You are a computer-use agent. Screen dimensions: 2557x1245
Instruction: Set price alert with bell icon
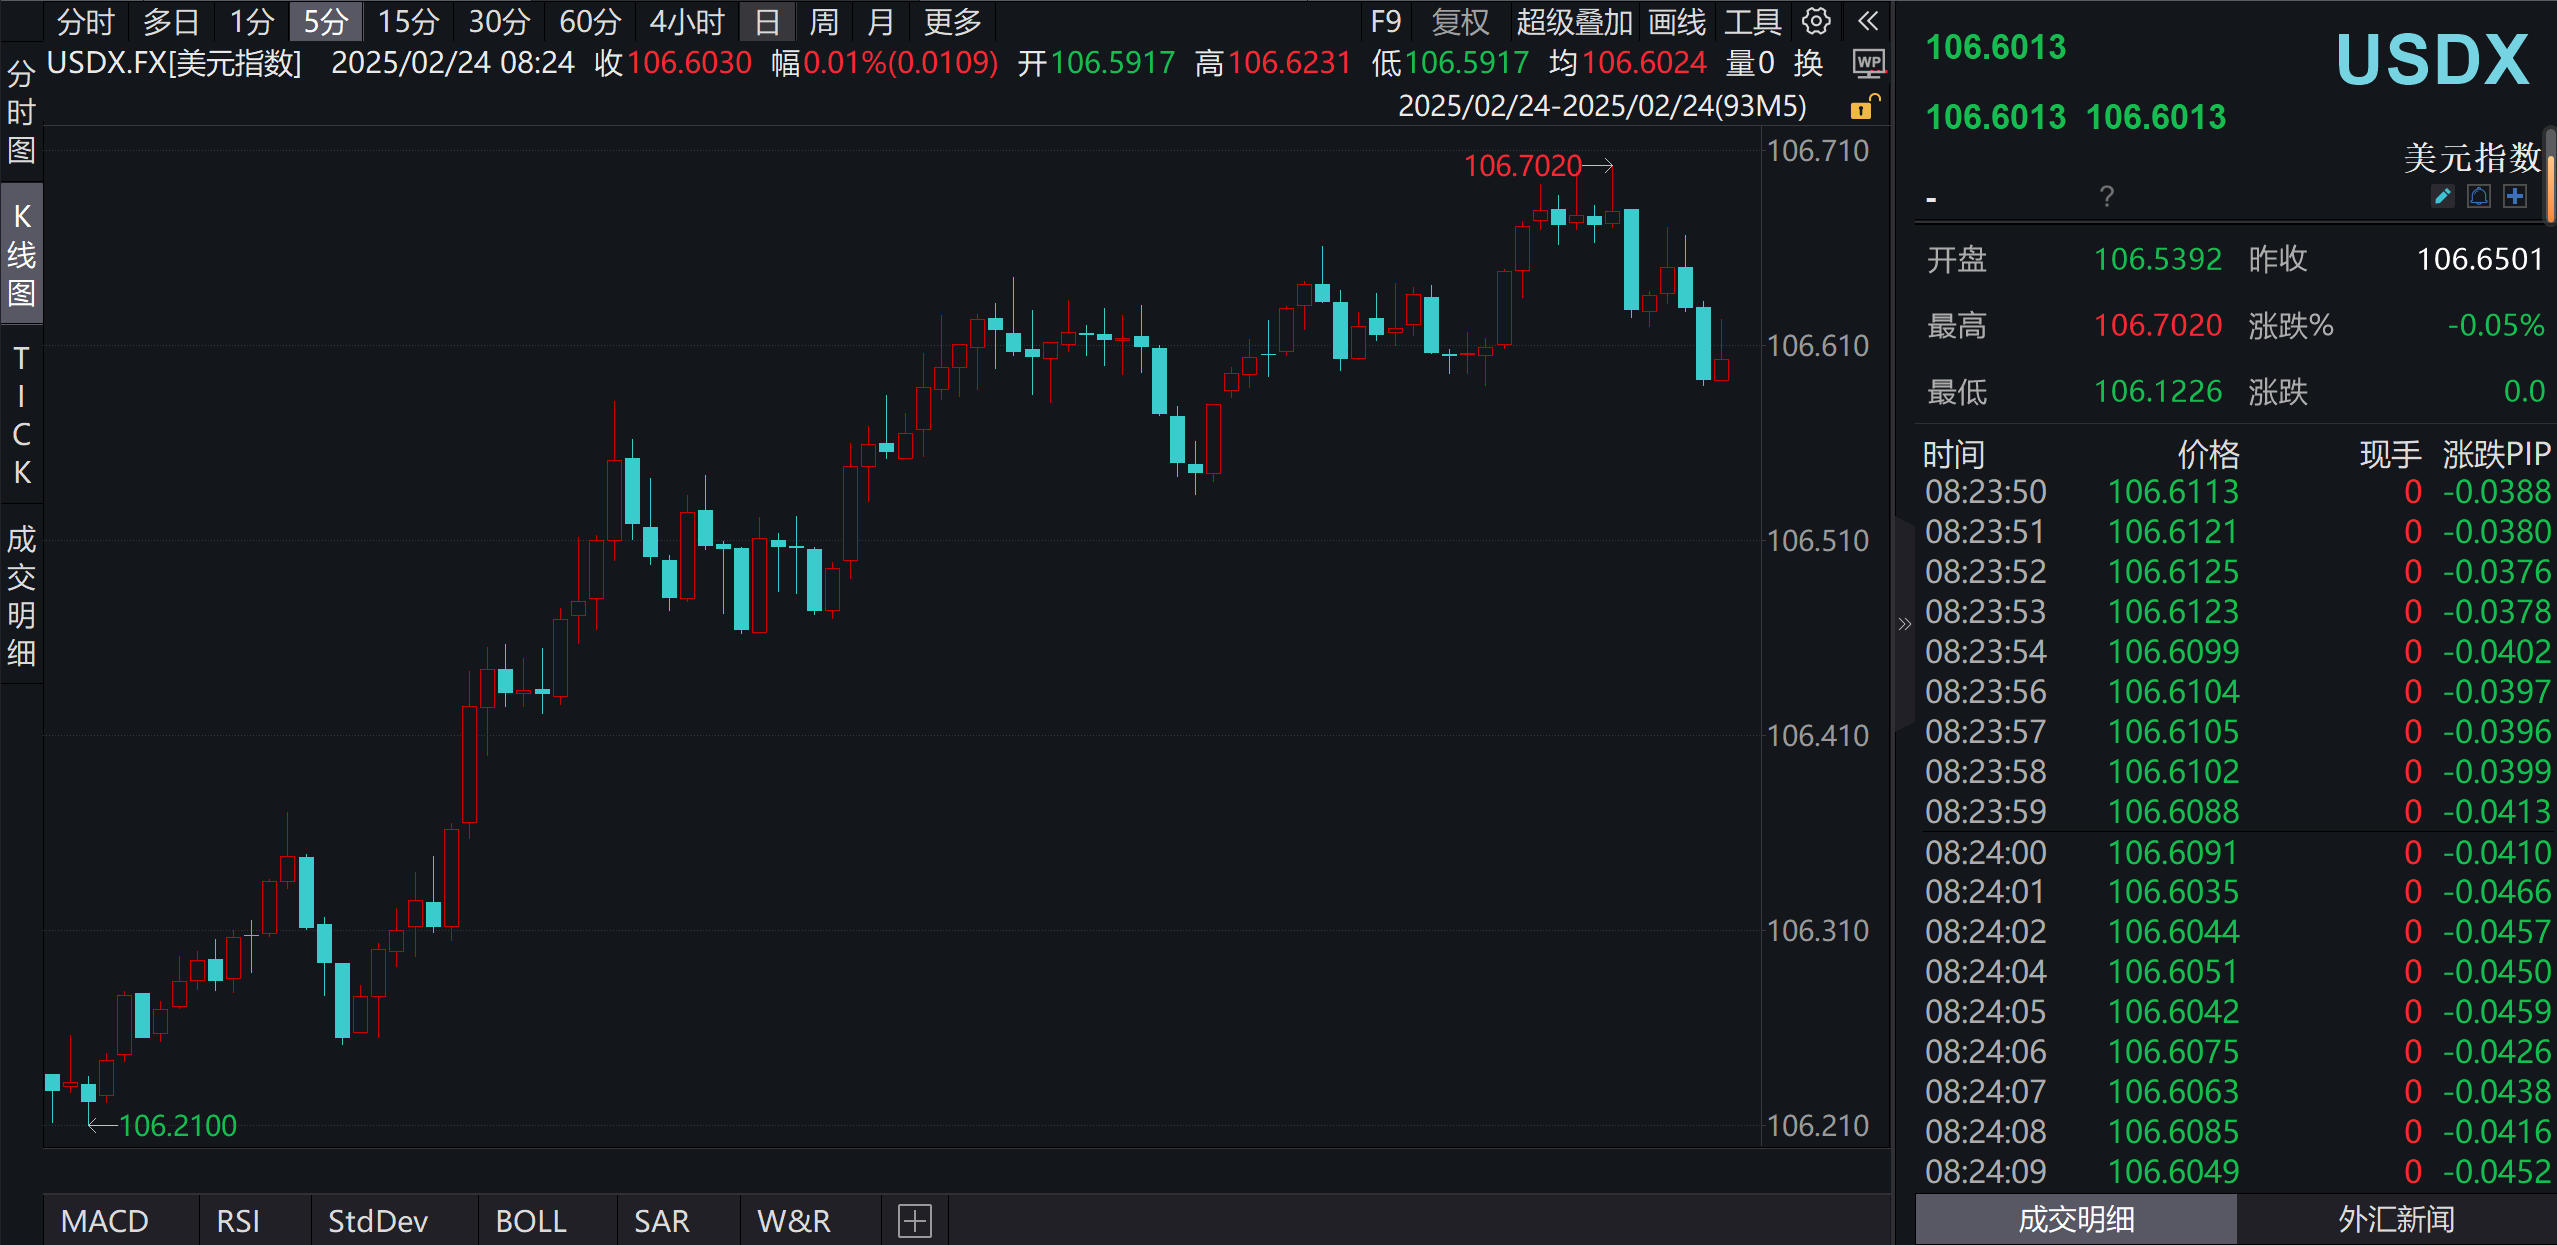coord(2478,196)
